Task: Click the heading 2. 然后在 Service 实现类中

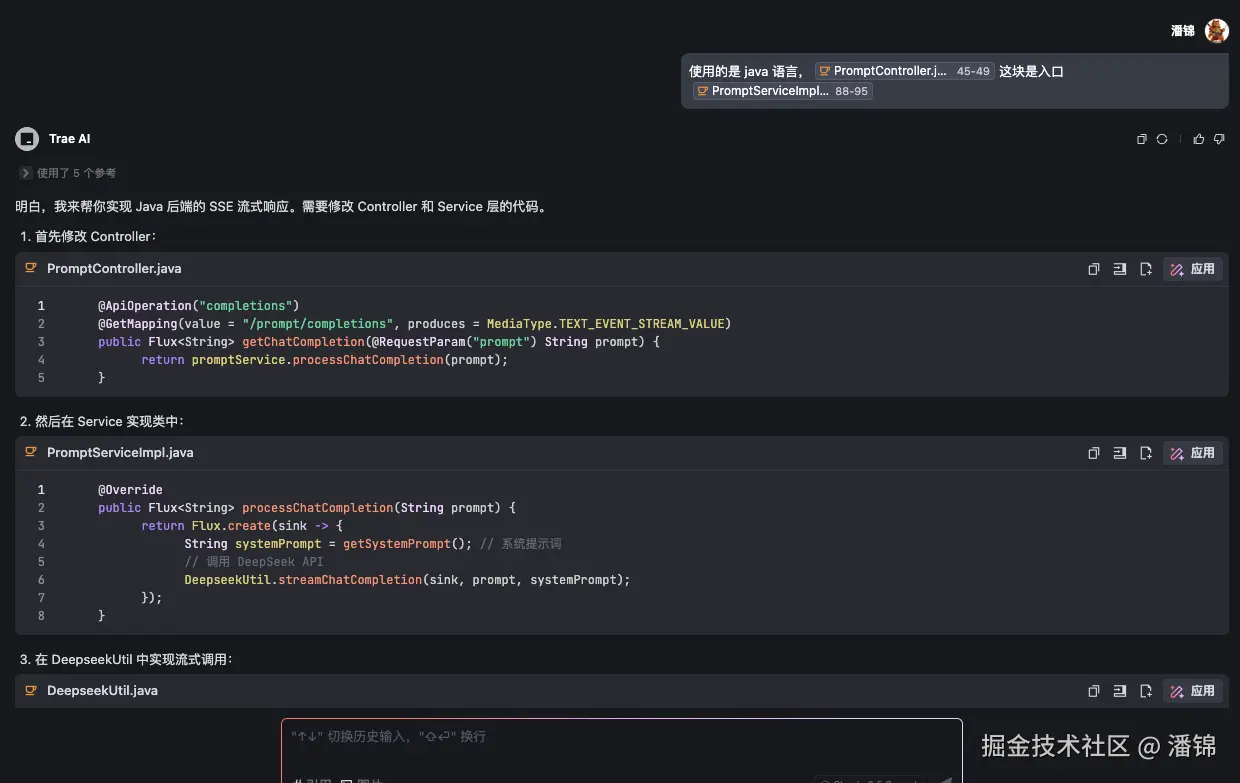Action: pos(102,422)
